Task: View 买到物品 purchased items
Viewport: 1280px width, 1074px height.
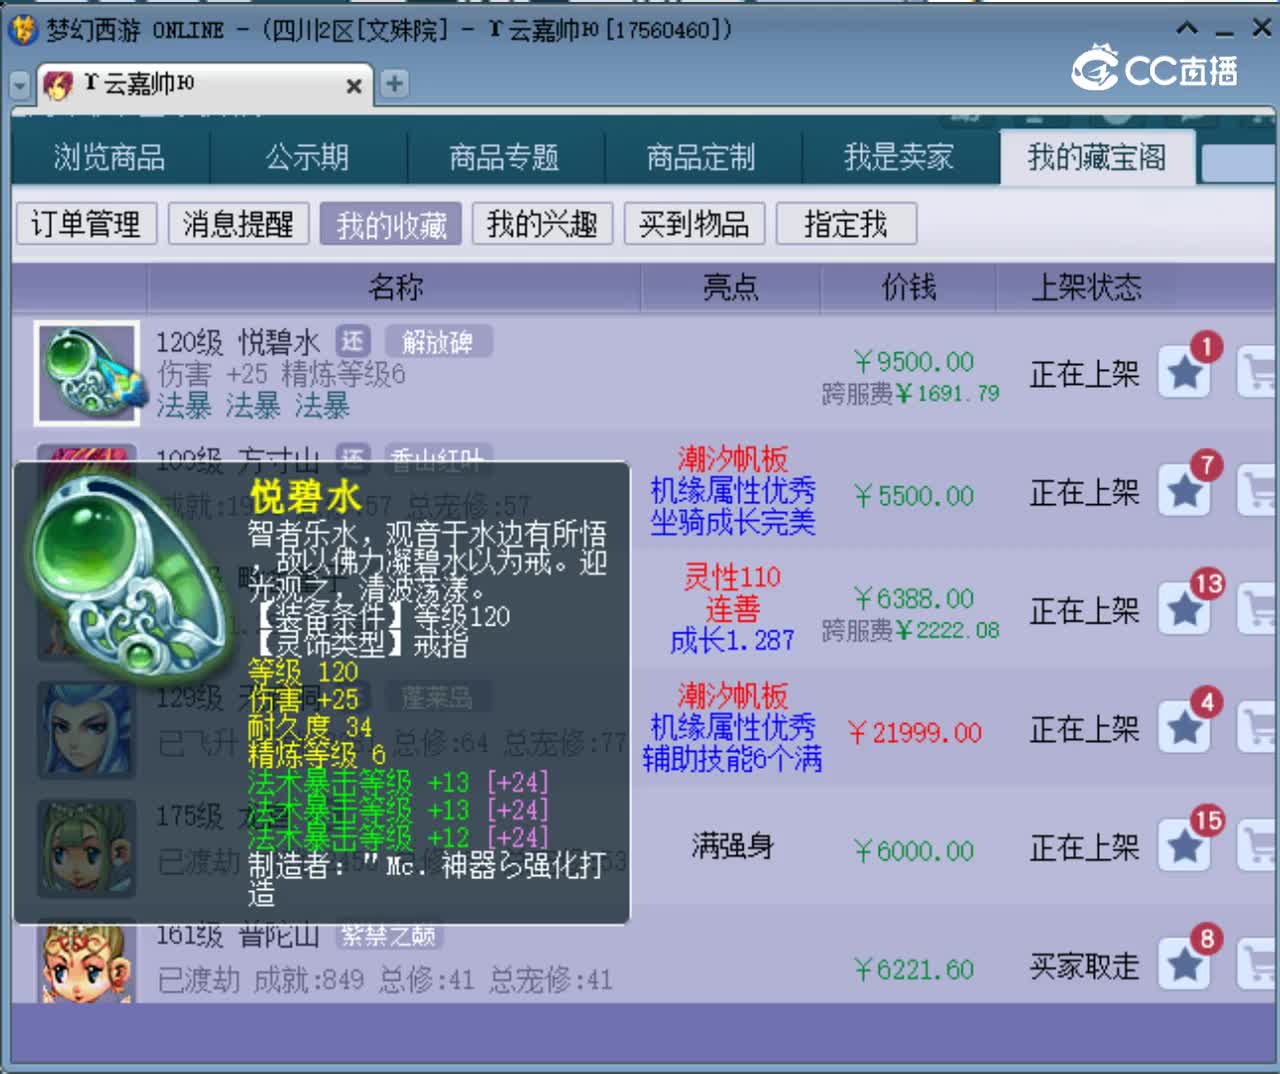Action: coord(694,224)
